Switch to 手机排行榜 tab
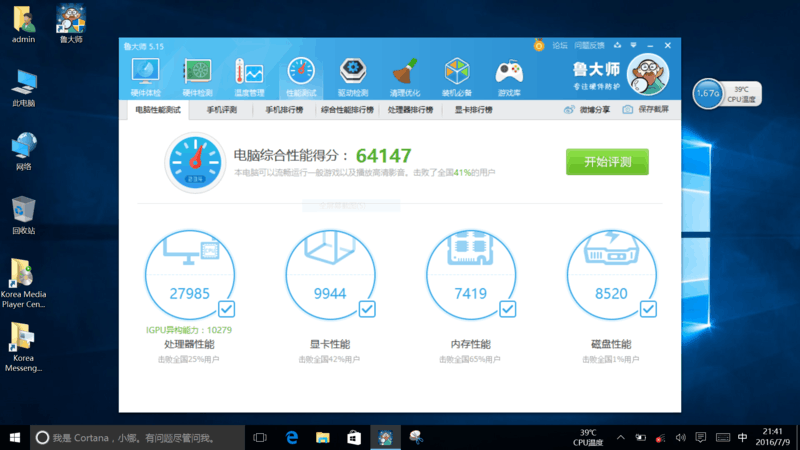The width and height of the screenshot is (800, 450). (284, 110)
